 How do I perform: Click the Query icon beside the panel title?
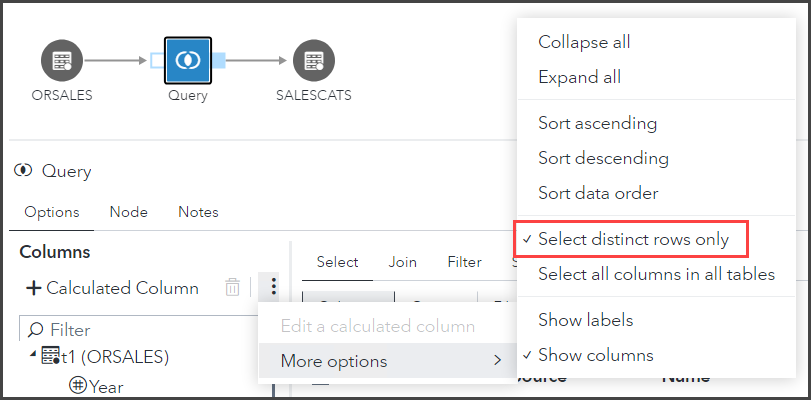point(24,171)
